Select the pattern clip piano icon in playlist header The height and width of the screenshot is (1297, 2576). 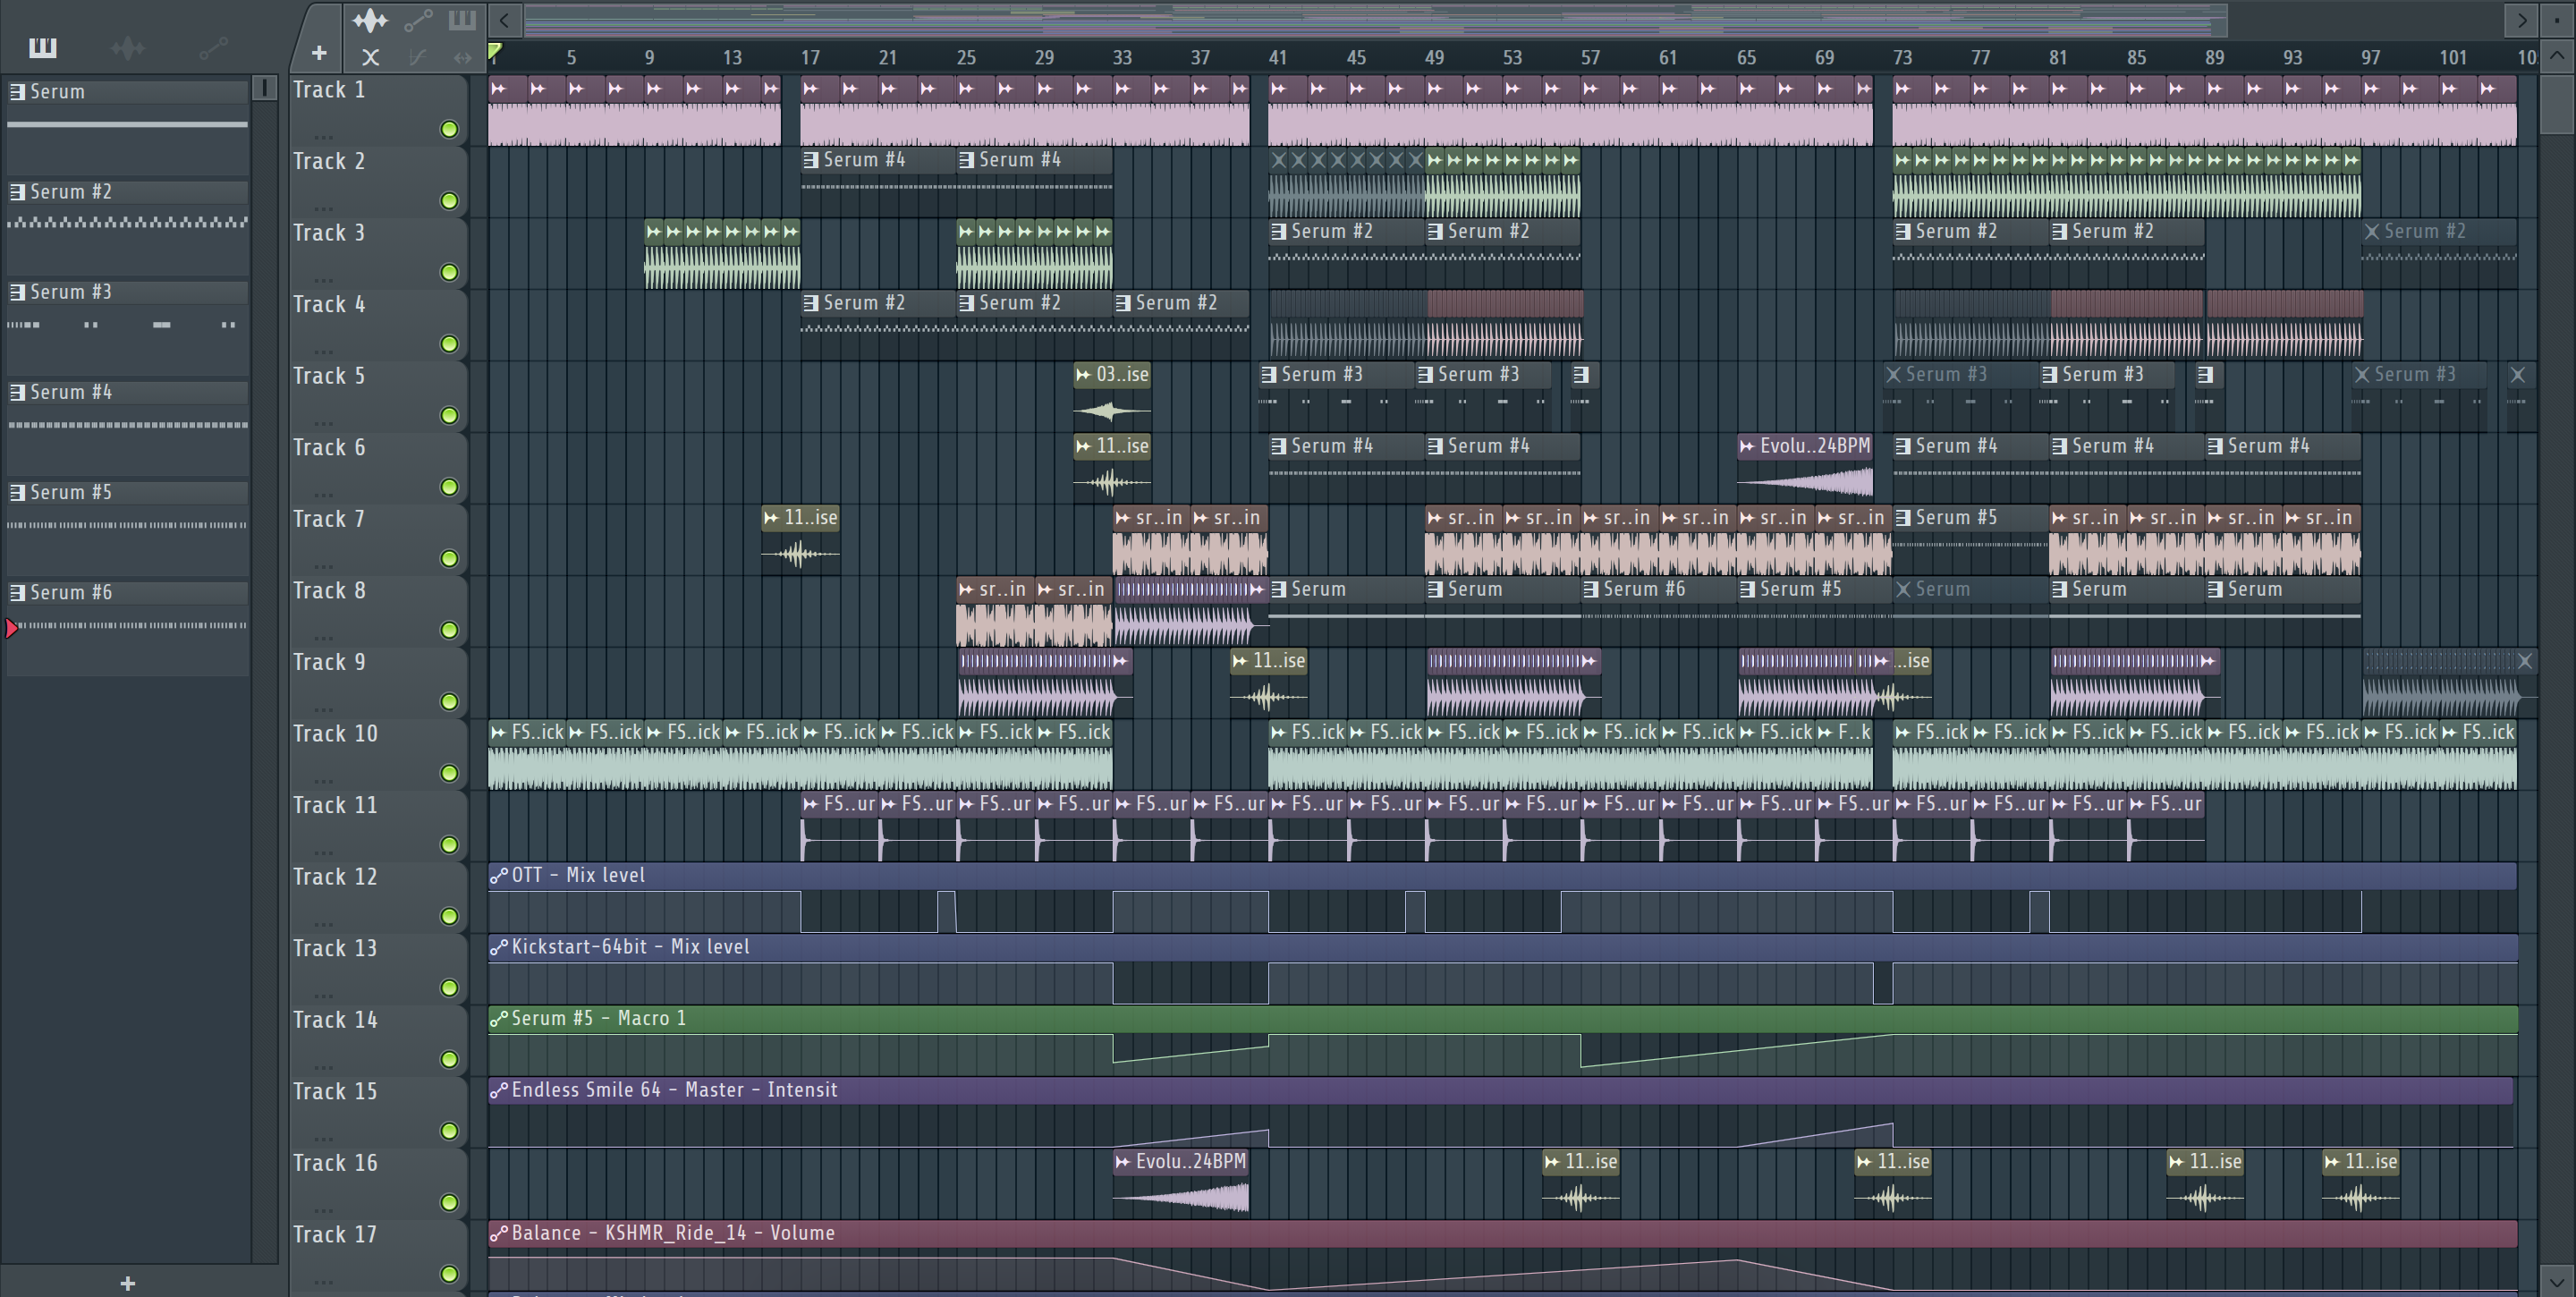[462, 20]
